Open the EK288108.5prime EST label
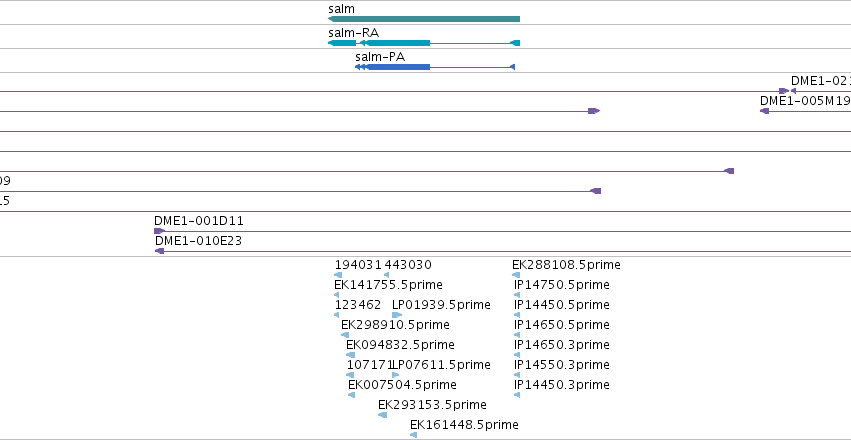Image resolution: width=851 pixels, height=440 pixels. pos(566,265)
